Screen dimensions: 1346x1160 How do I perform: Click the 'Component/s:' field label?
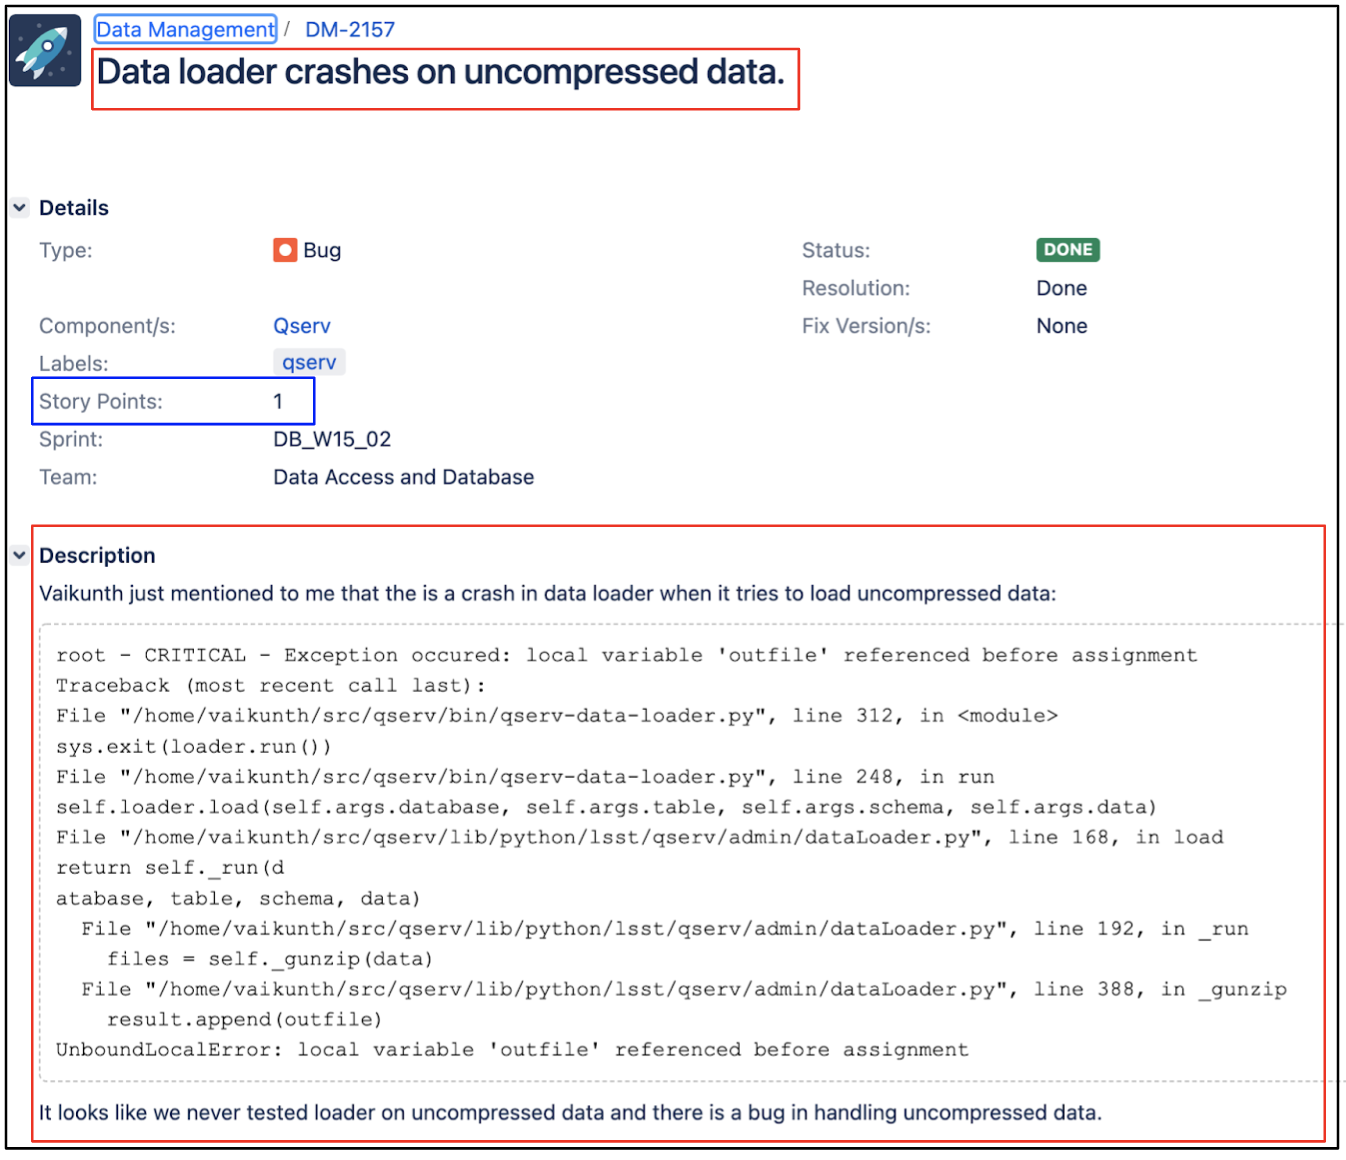tap(107, 326)
